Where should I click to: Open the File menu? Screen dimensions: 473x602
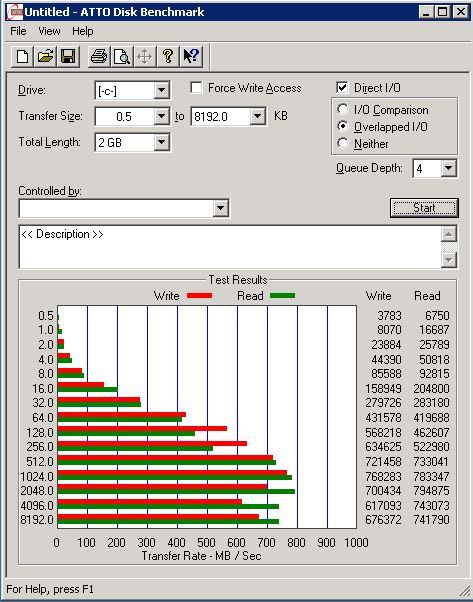click(x=18, y=31)
